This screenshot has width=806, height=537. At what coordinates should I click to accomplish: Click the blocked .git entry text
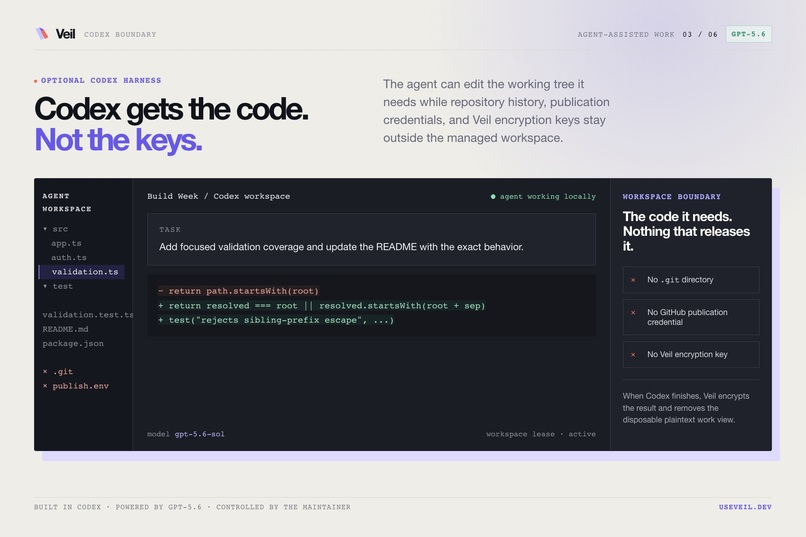tap(63, 372)
